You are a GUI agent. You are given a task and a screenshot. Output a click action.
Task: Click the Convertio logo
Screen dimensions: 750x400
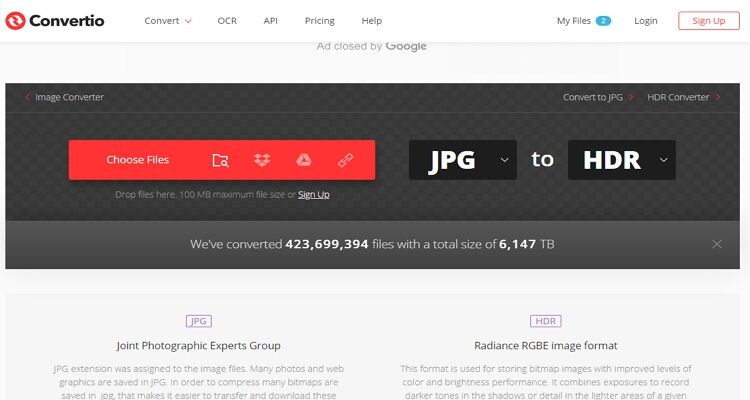[55, 21]
